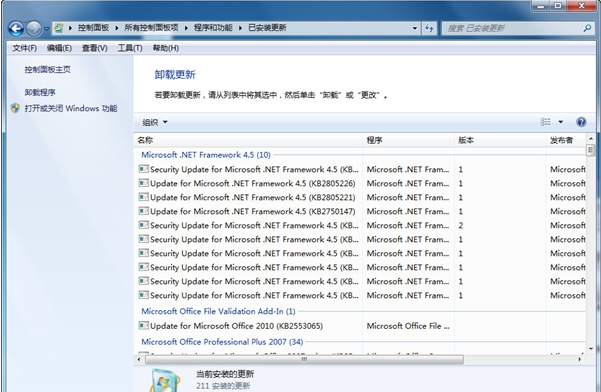Click the version value 2 cell
The image size is (601, 392).
click(x=461, y=225)
